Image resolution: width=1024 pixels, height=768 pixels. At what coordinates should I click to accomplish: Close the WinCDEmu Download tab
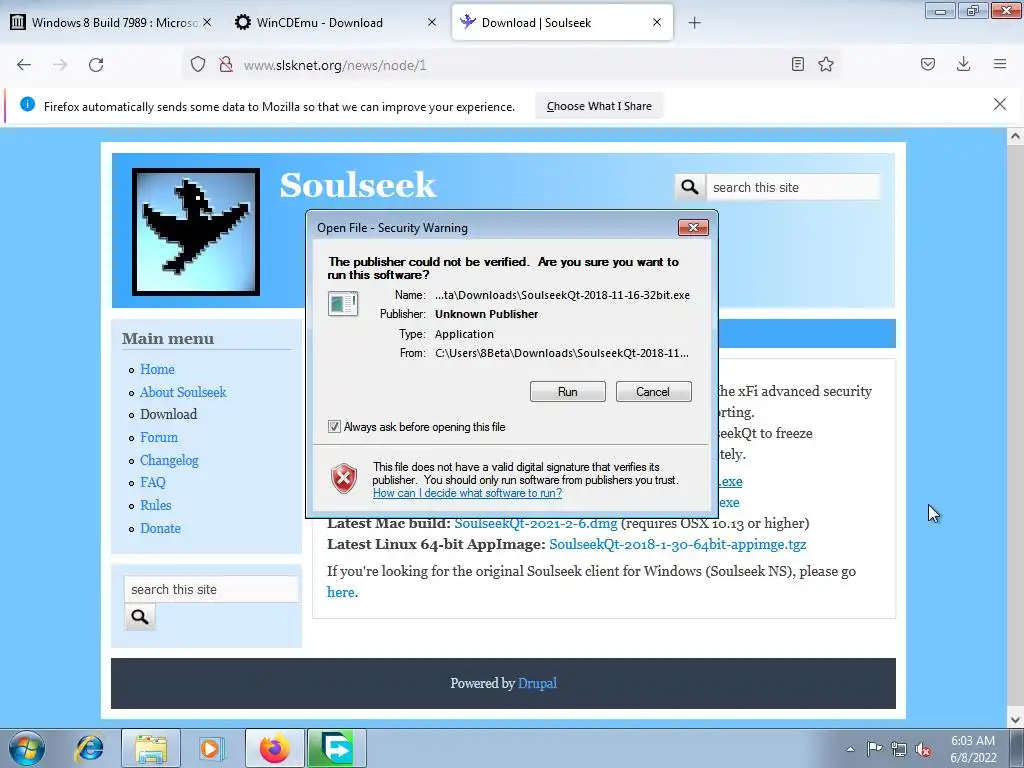click(432, 22)
